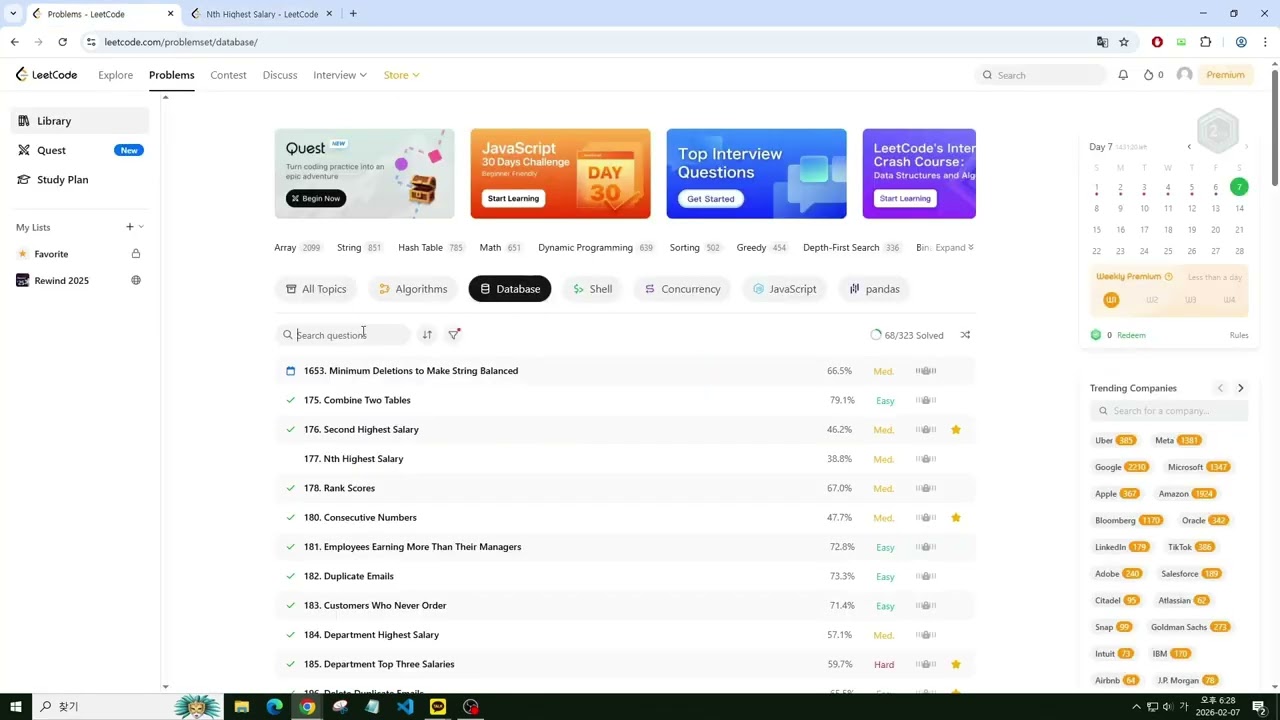Show next Trending Companies page
1280x720 pixels.
click(x=1240, y=388)
